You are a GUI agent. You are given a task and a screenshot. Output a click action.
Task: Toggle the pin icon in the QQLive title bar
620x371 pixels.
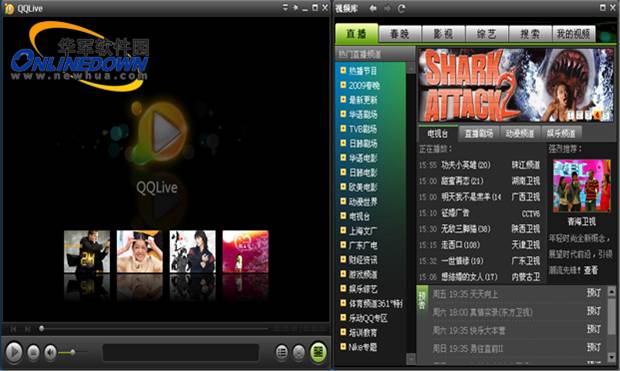(x=295, y=7)
